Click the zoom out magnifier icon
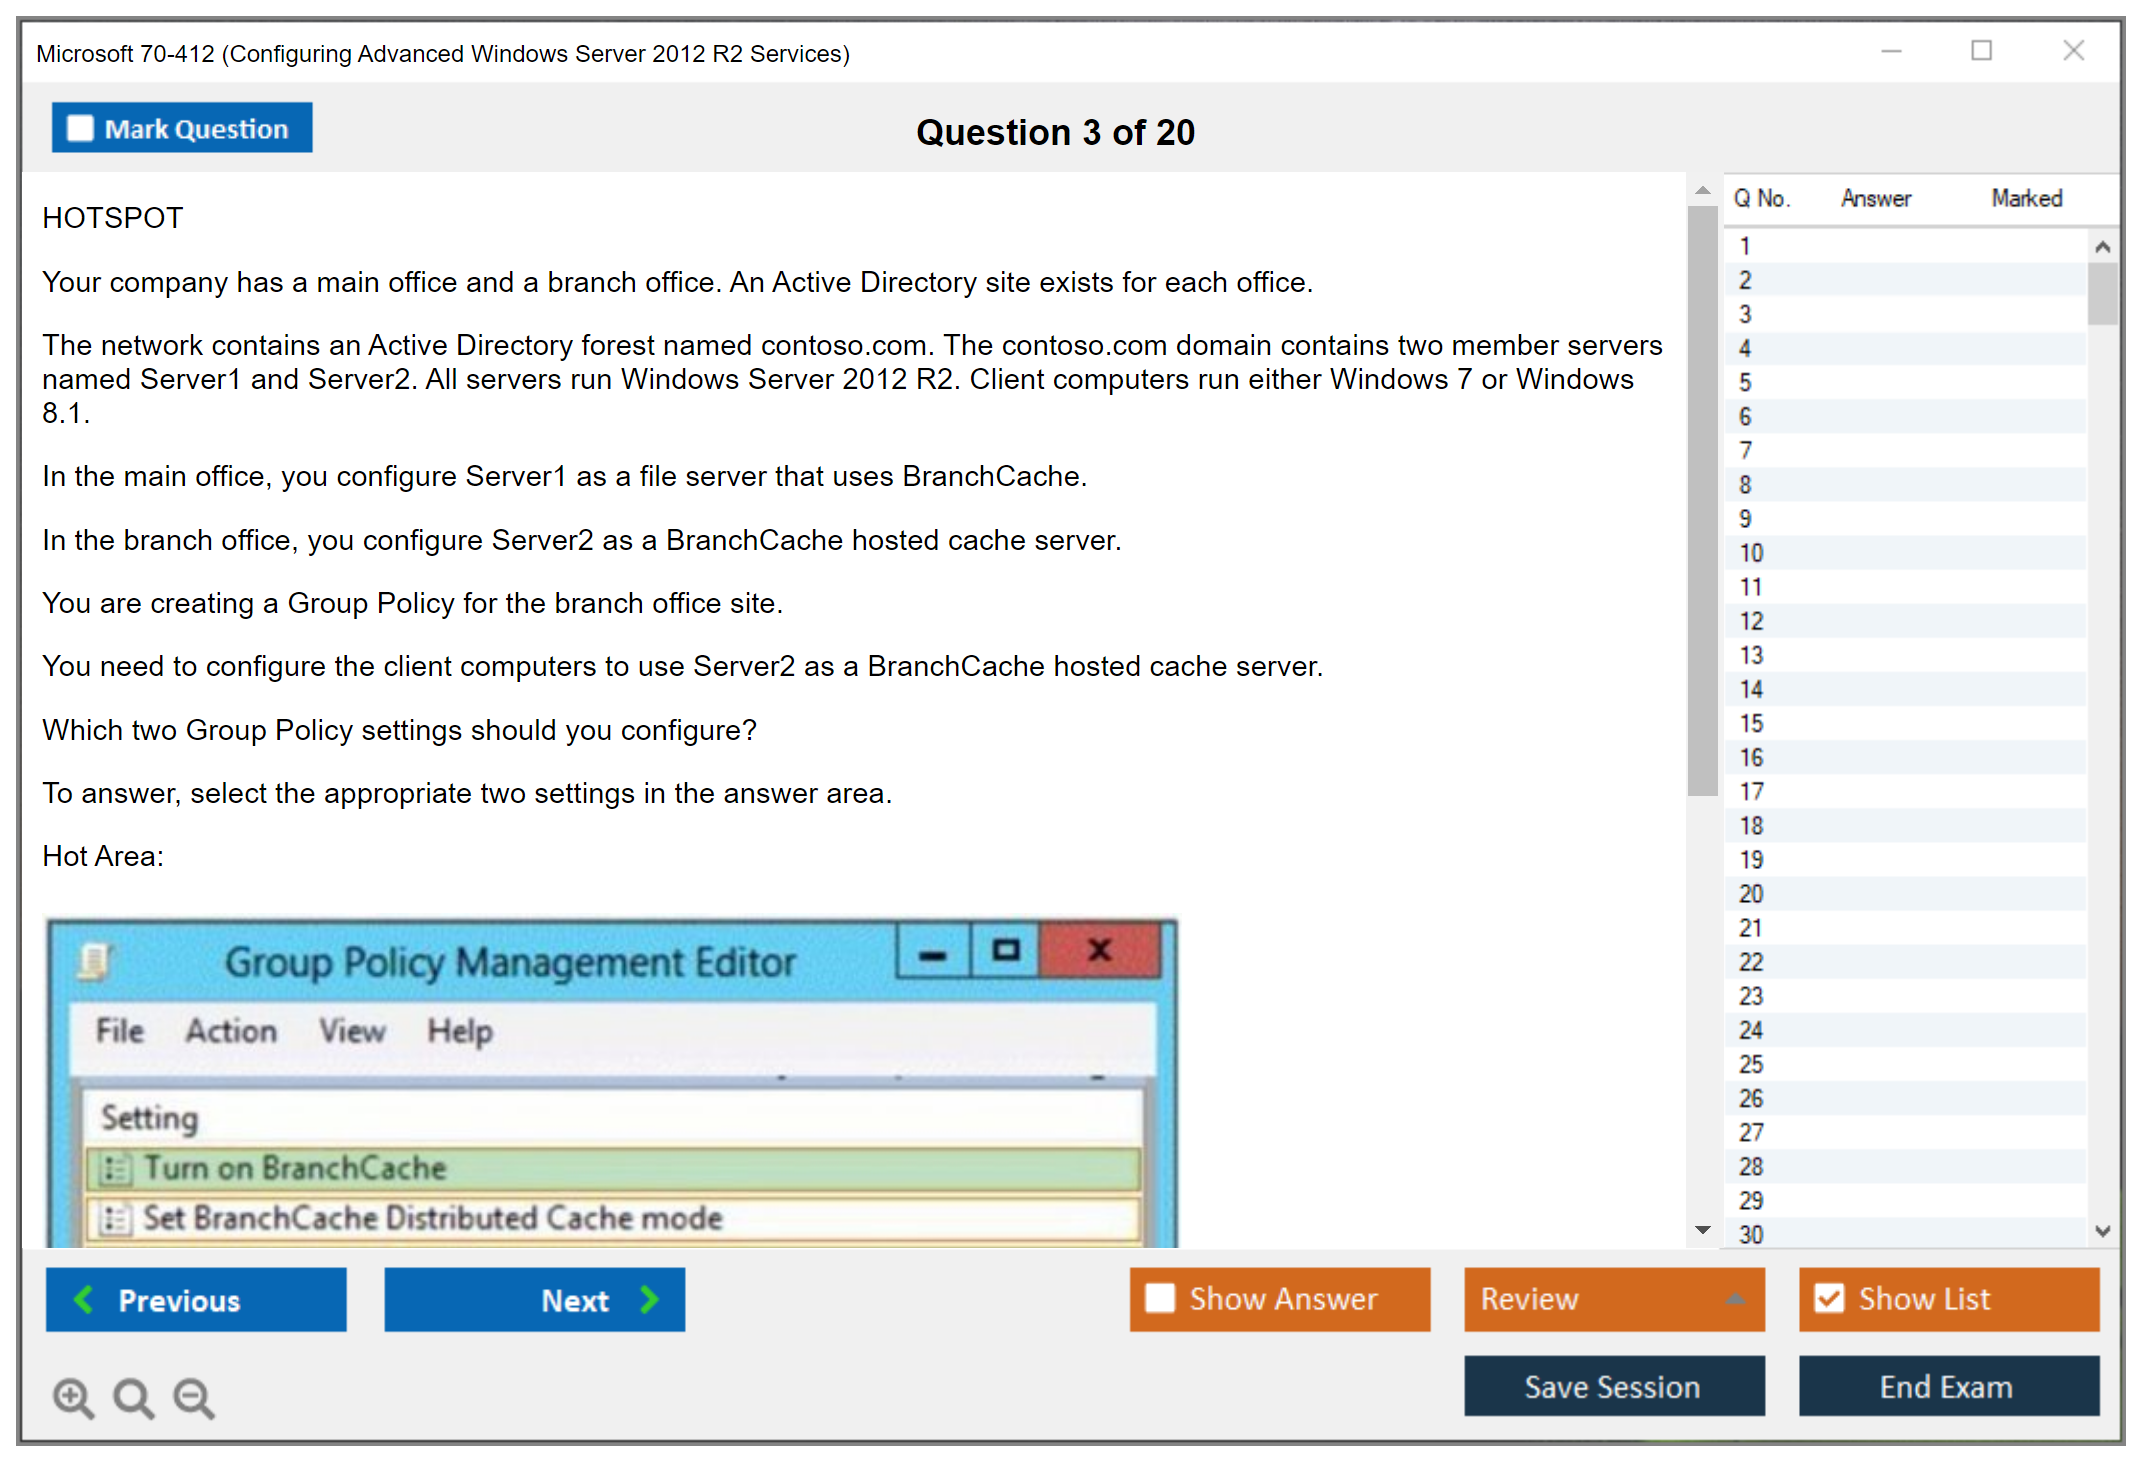This screenshot has height=1470, width=2150. (193, 1397)
